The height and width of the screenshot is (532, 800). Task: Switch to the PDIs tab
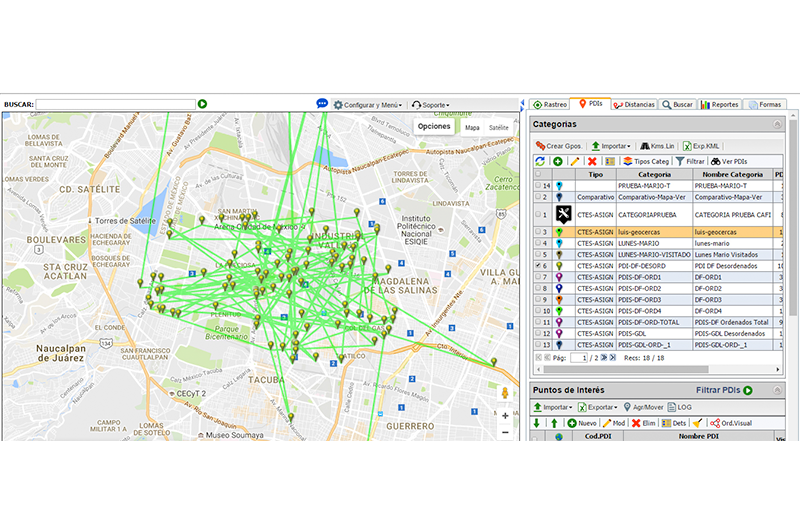(x=590, y=104)
